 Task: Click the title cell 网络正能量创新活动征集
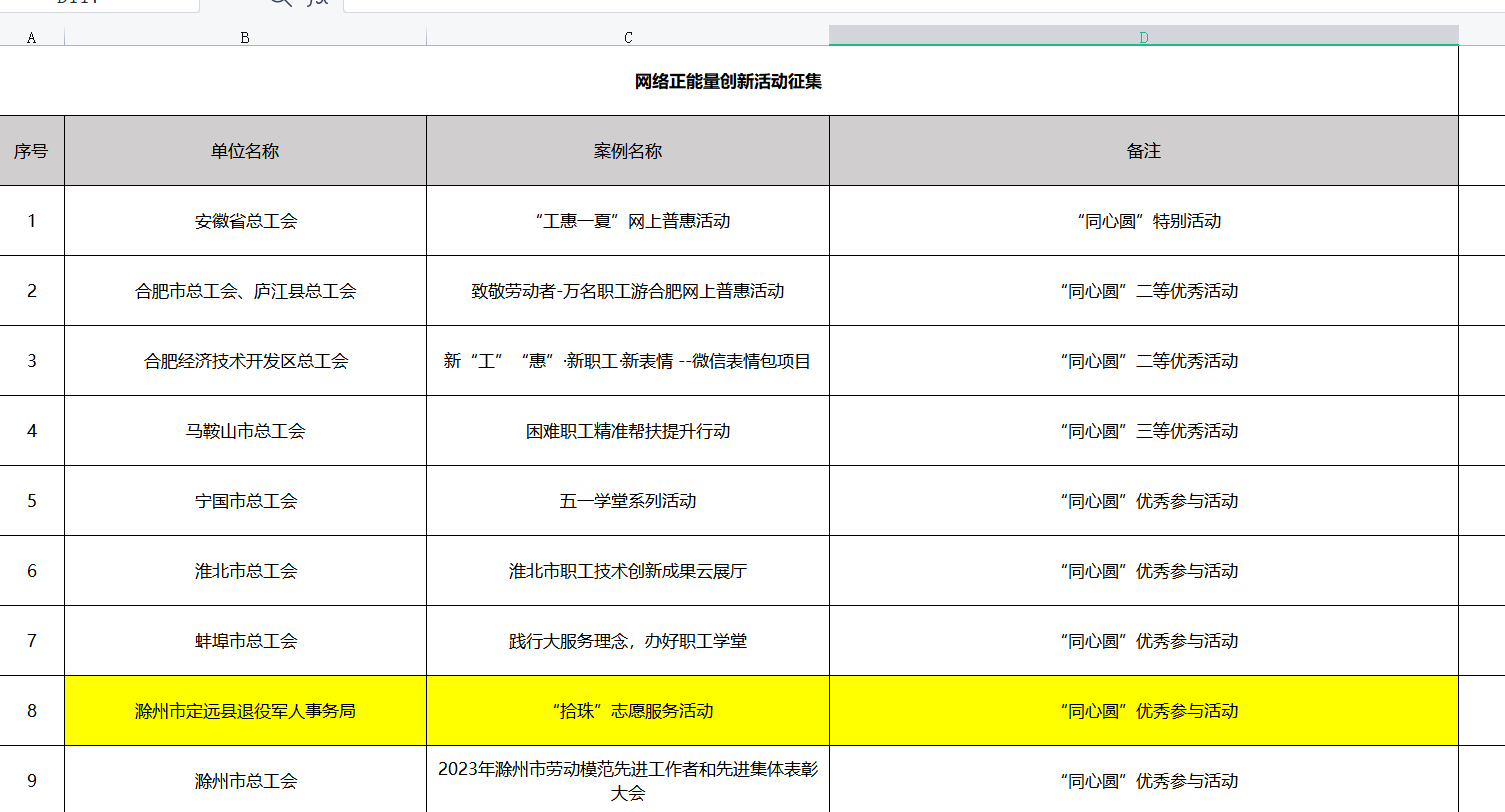click(x=729, y=81)
